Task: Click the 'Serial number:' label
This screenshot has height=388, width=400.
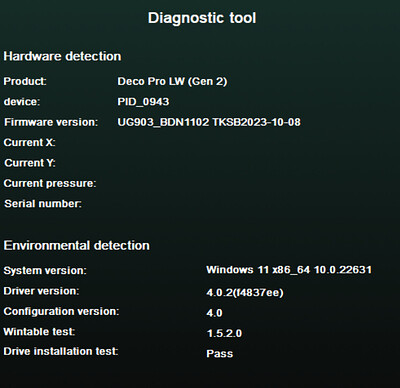Action: coord(43,204)
